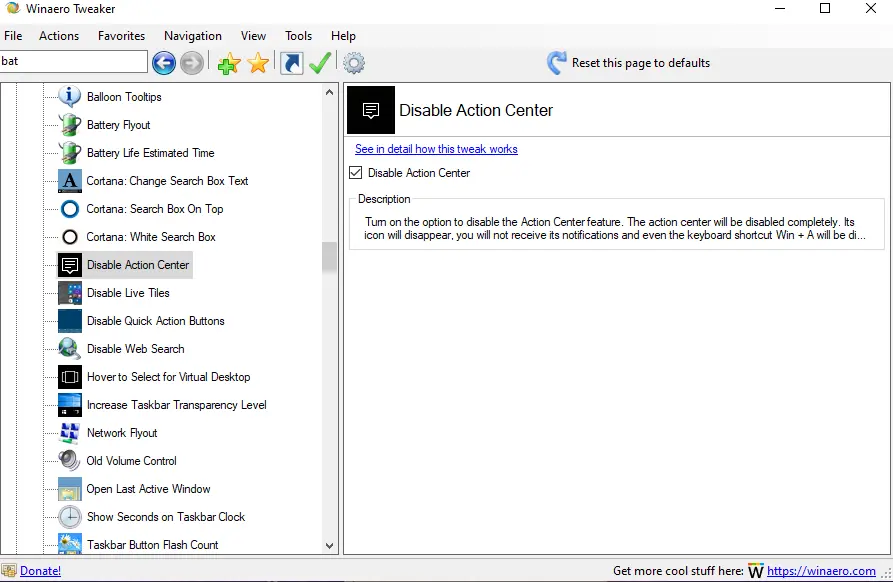Click the Donate! link
This screenshot has width=893, height=582.
click(x=40, y=571)
